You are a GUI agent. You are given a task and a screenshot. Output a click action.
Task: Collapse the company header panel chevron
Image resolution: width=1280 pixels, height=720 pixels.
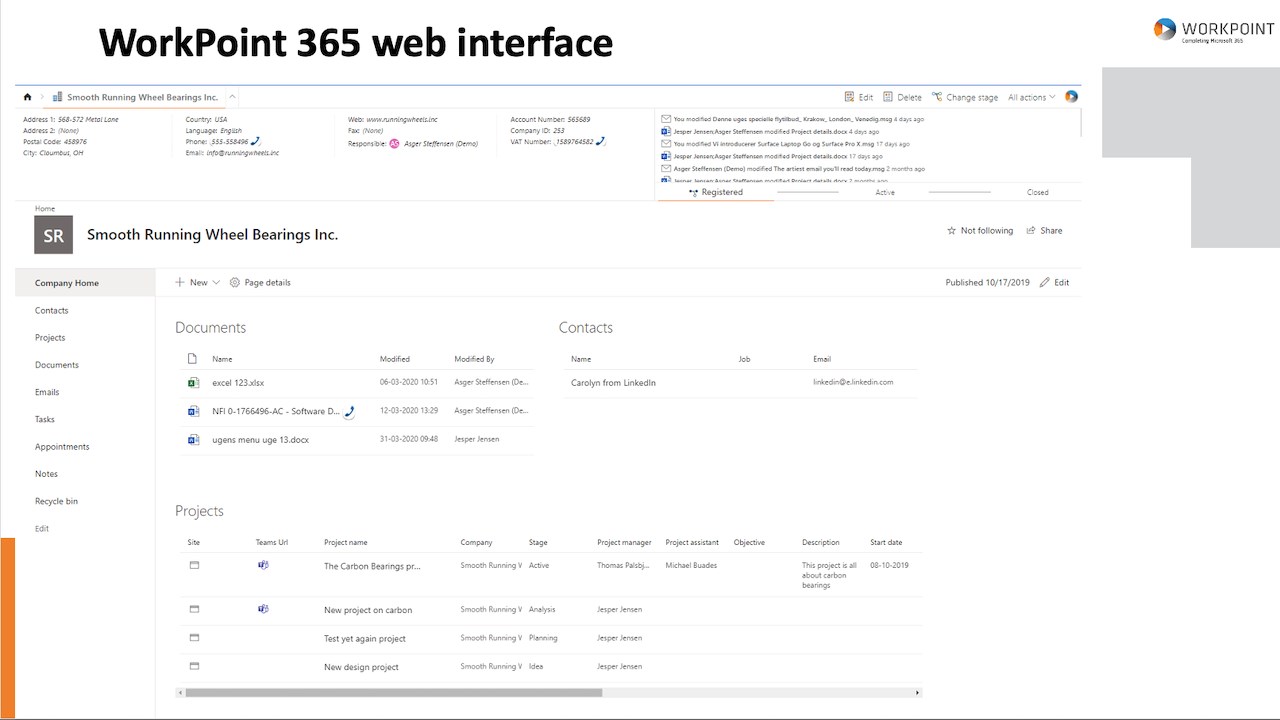232,97
